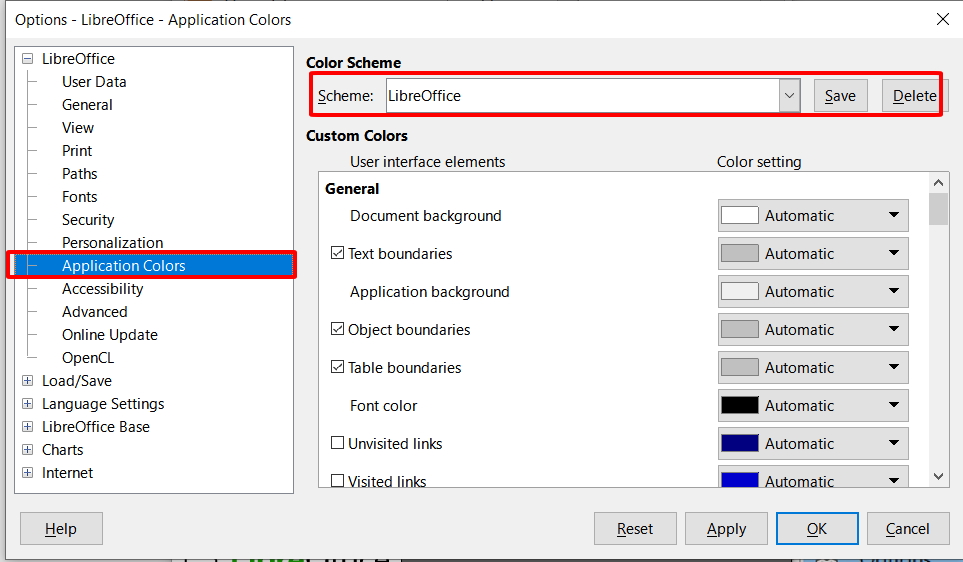Expand the Charts tree node
963x562 pixels.
28,450
